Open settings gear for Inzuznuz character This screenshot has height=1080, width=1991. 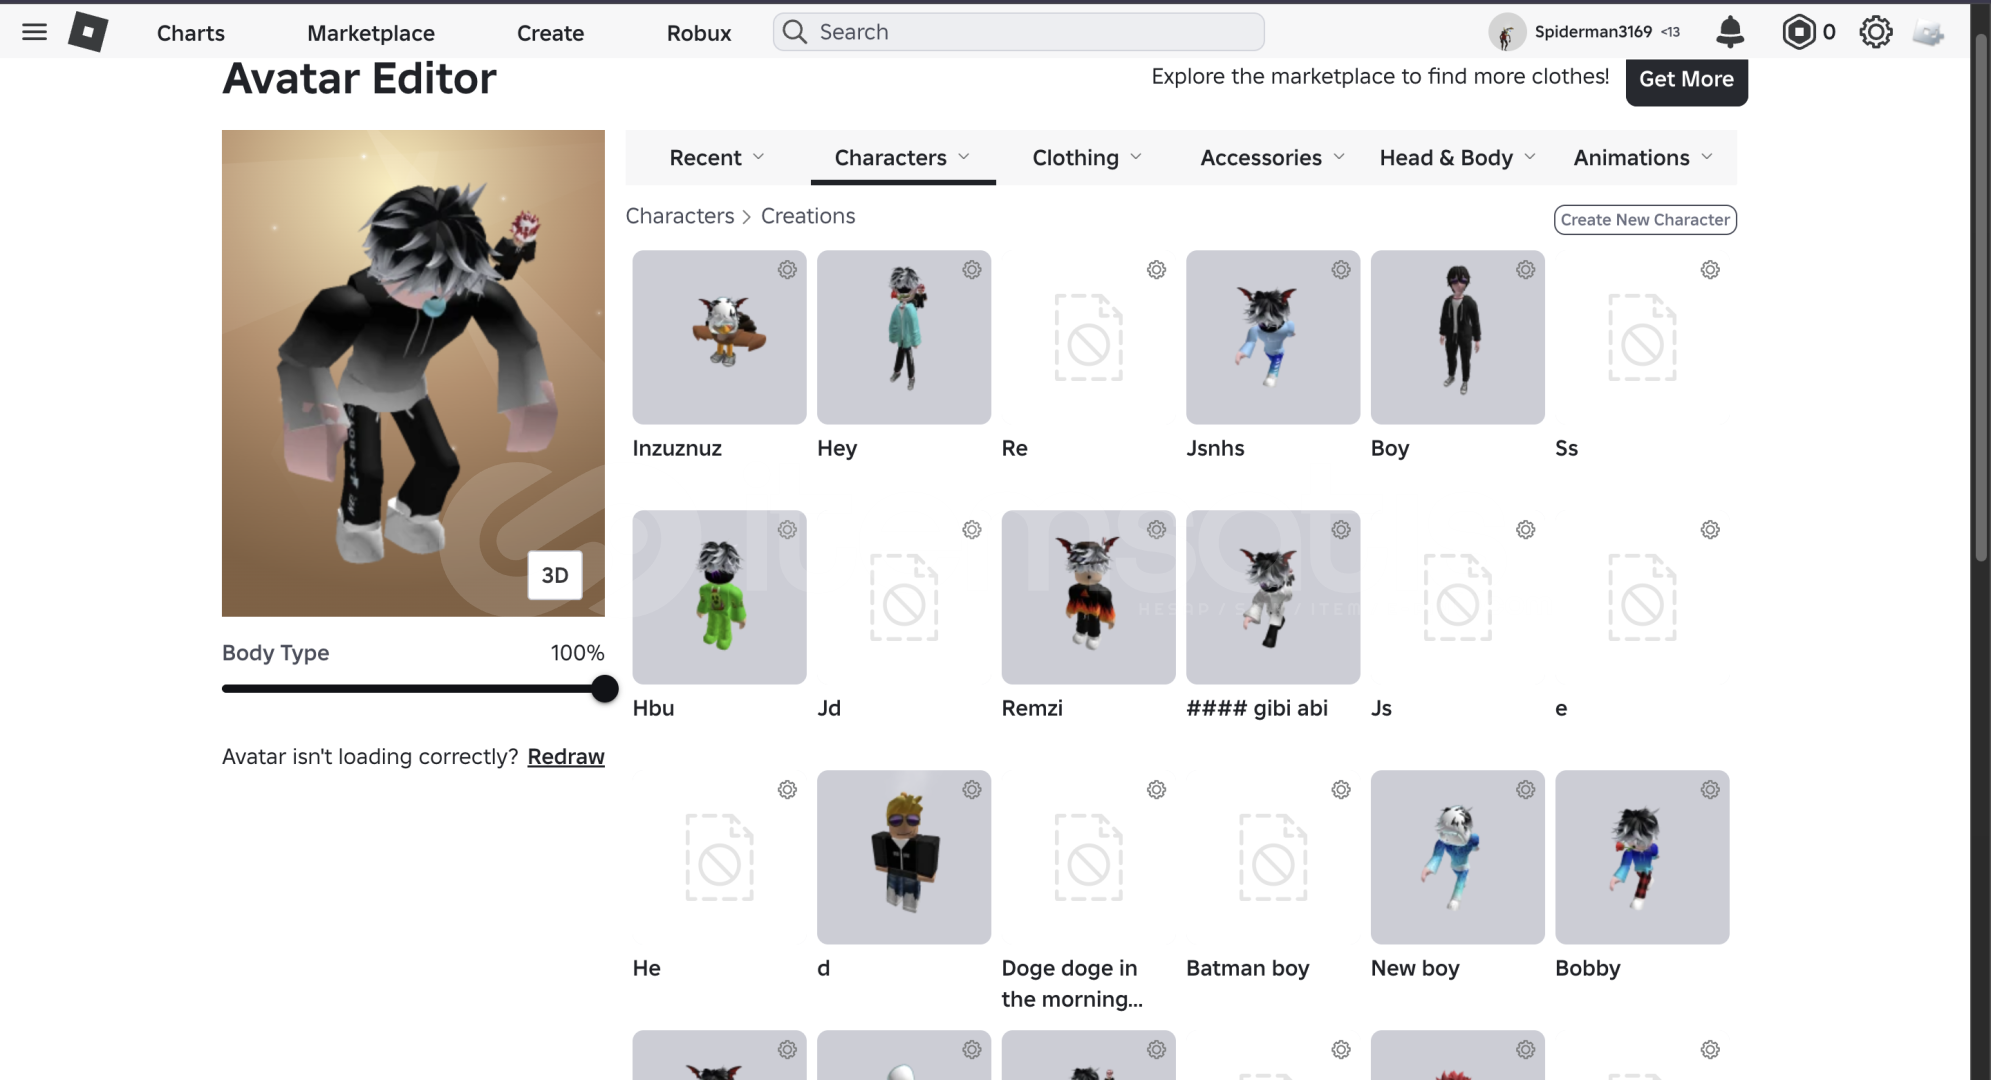(x=788, y=270)
